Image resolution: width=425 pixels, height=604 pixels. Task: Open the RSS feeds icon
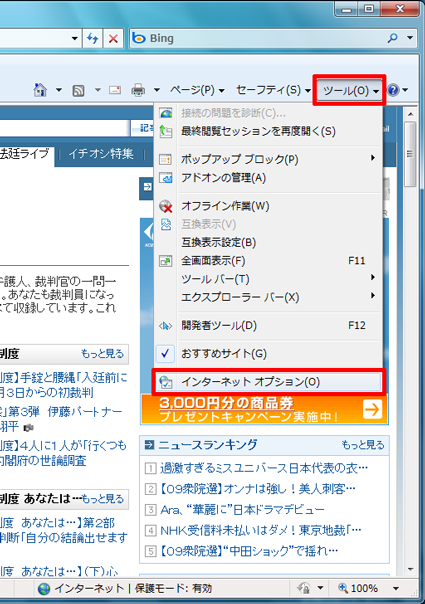pos(78,91)
